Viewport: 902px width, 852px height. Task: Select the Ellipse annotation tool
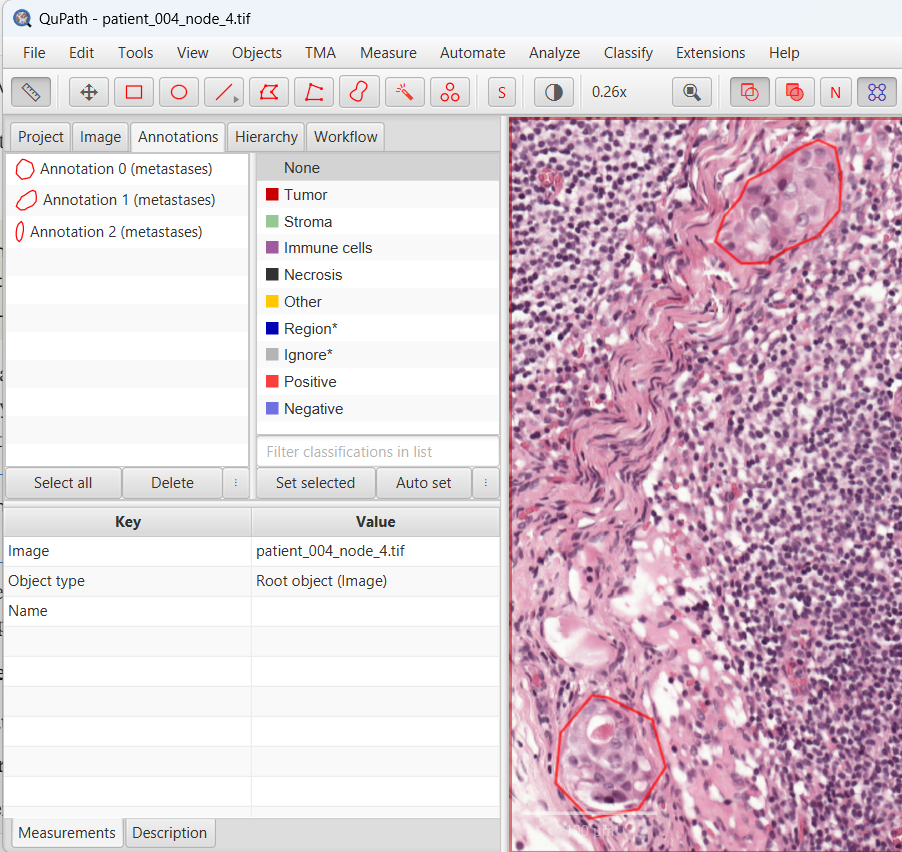[x=179, y=92]
